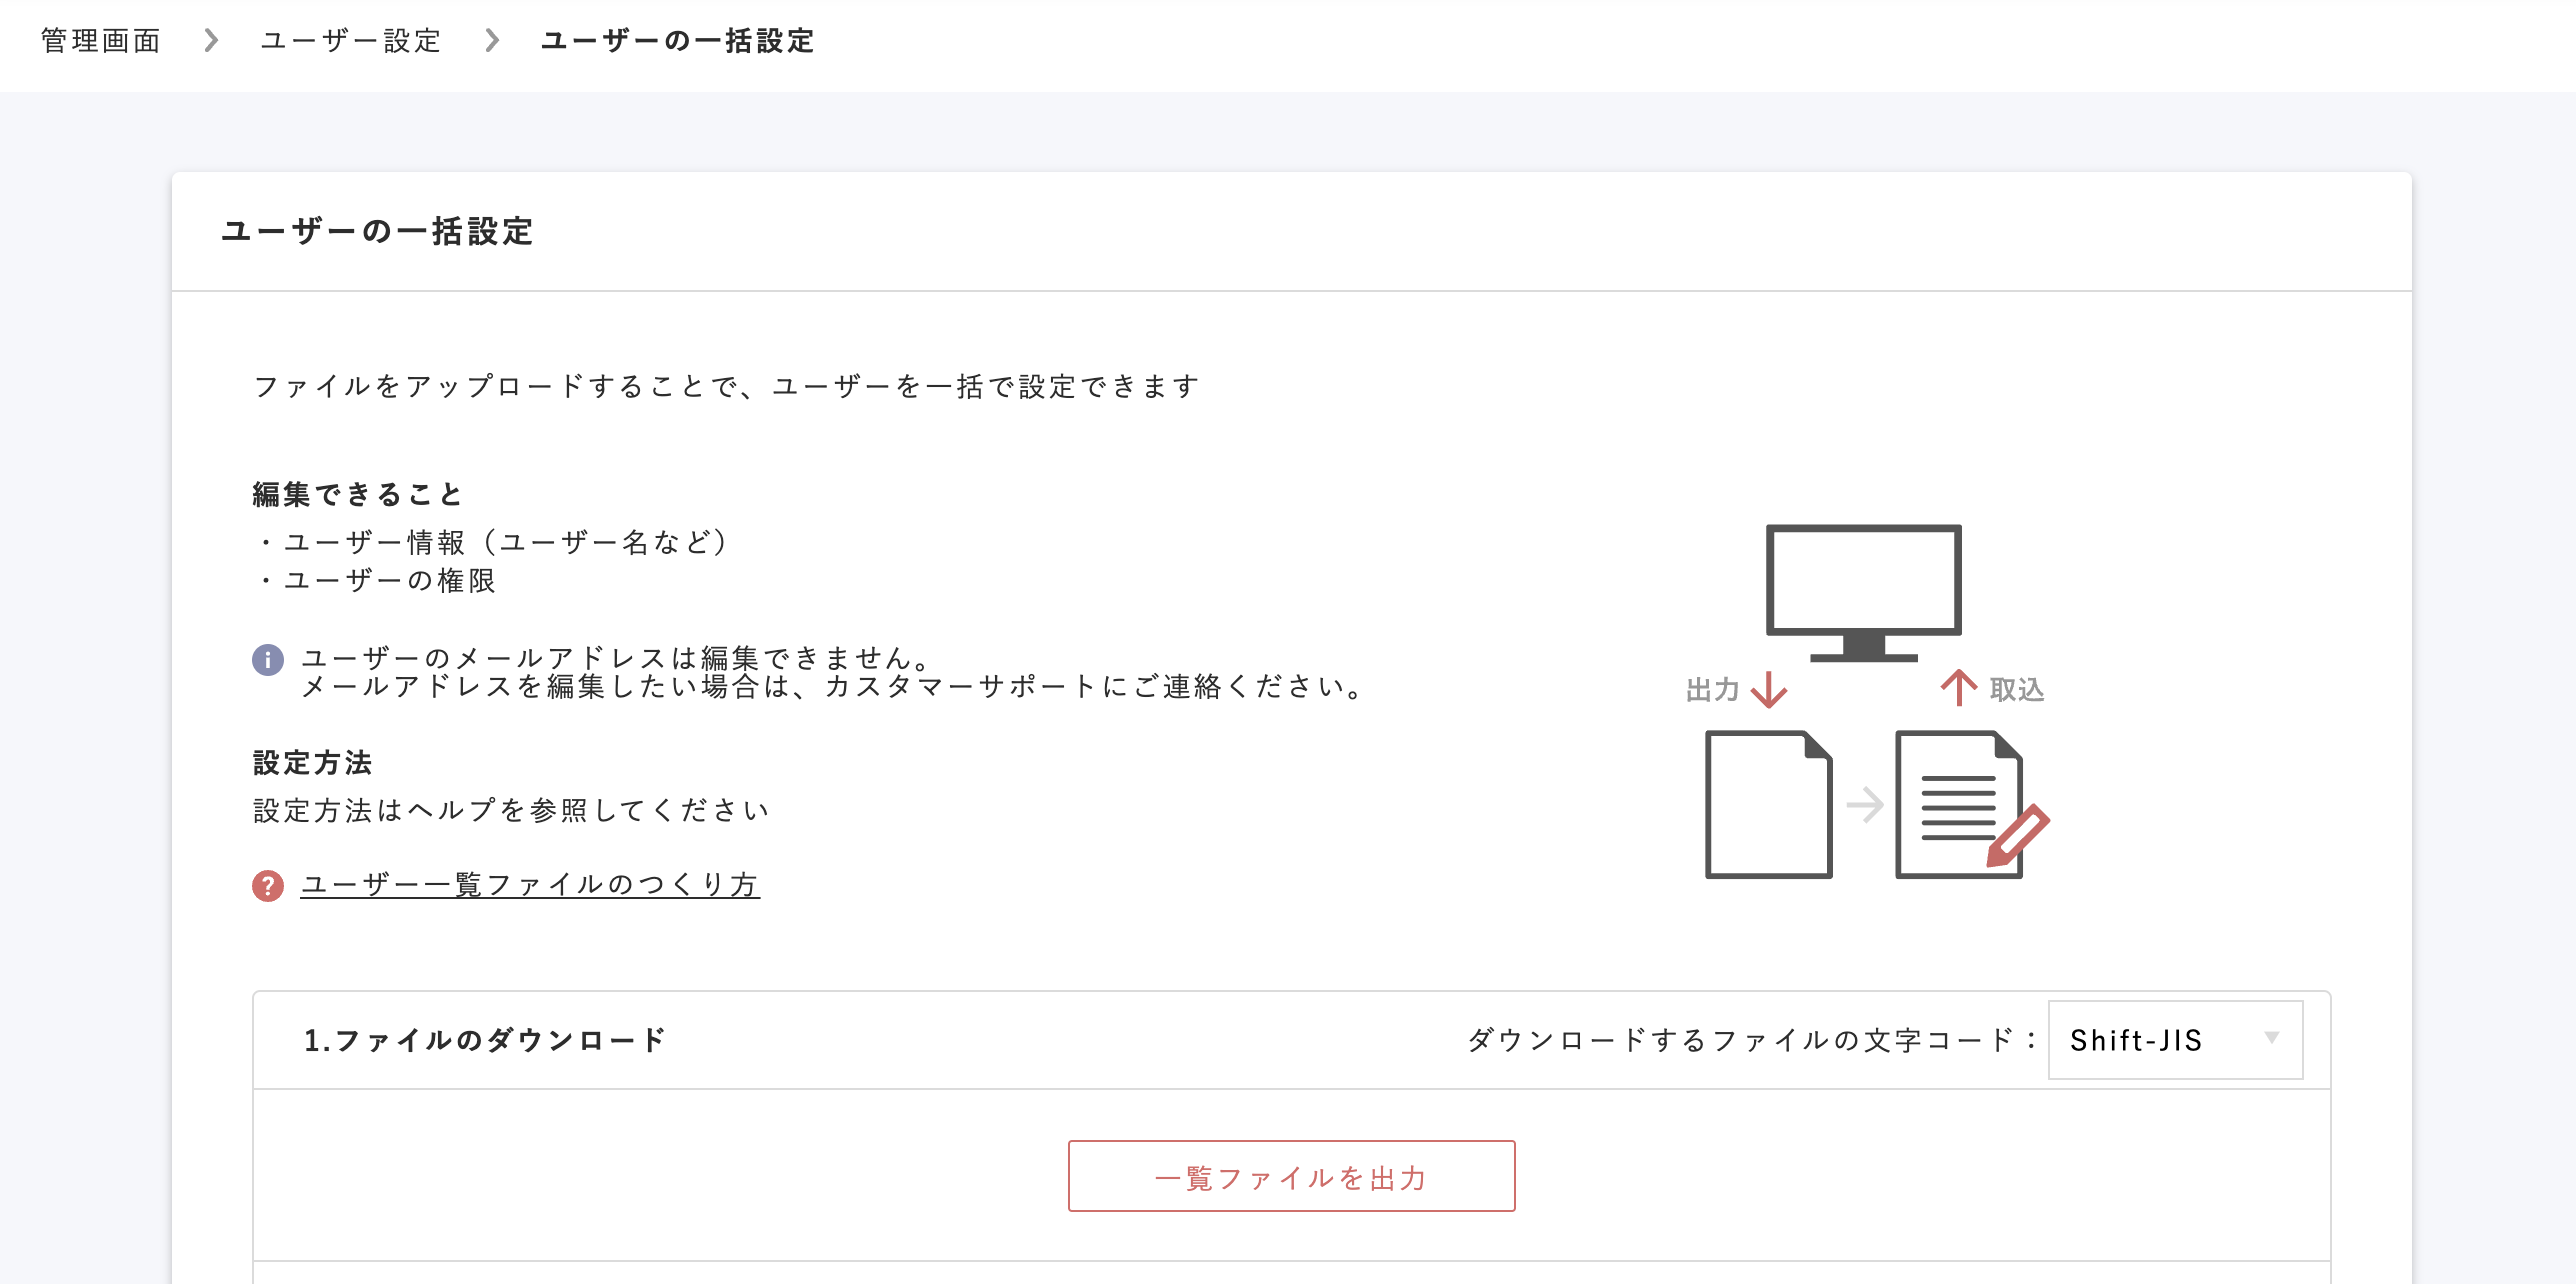This screenshot has height=1284, width=2576.
Task: Open the ユーザー一覧ファイルのつくり方 help link
Action: tap(530, 885)
